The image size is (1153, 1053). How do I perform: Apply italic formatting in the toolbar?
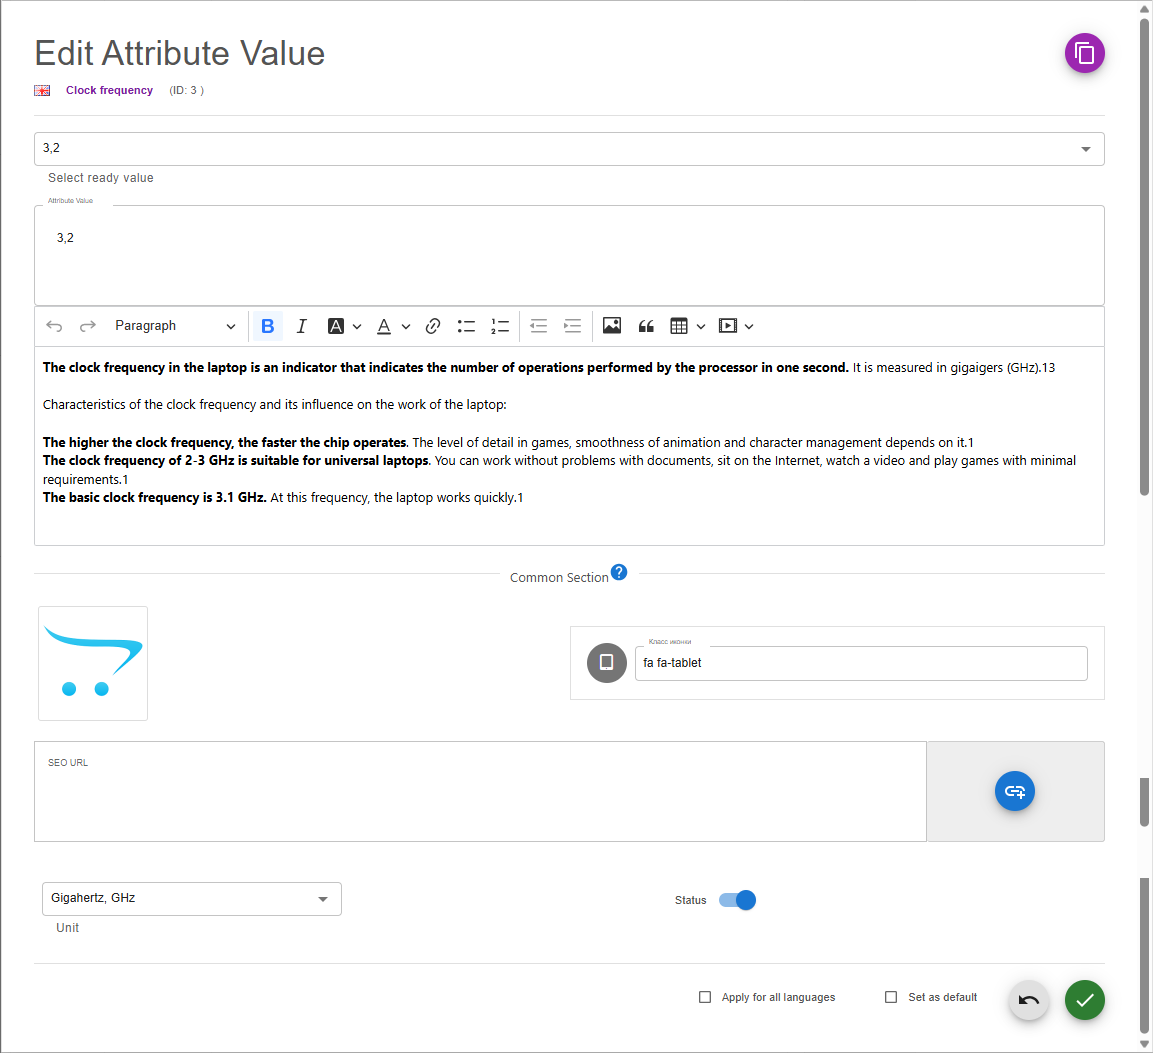click(301, 326)
